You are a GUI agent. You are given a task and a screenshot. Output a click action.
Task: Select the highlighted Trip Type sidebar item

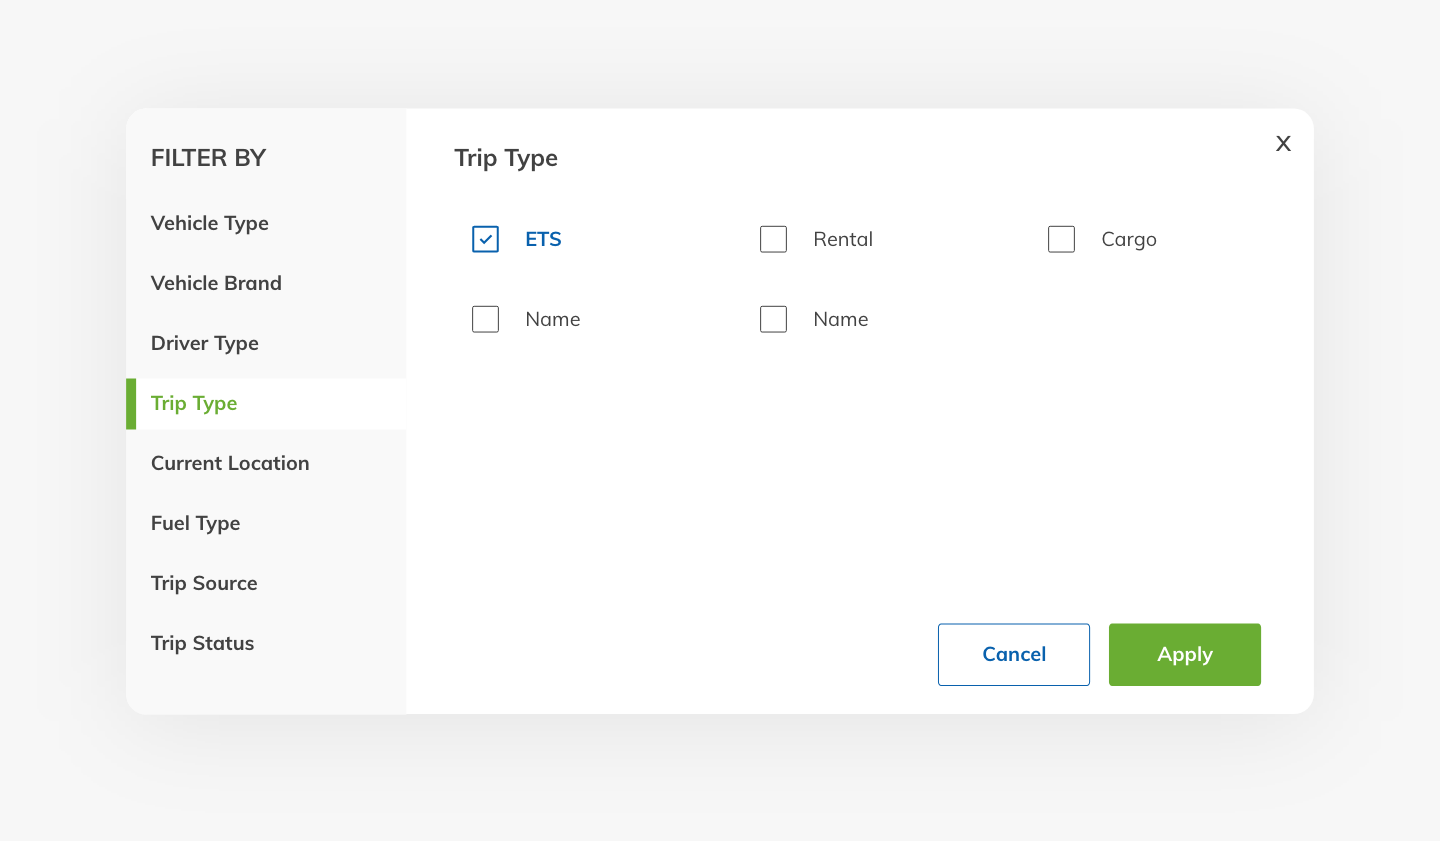(194, 403)
